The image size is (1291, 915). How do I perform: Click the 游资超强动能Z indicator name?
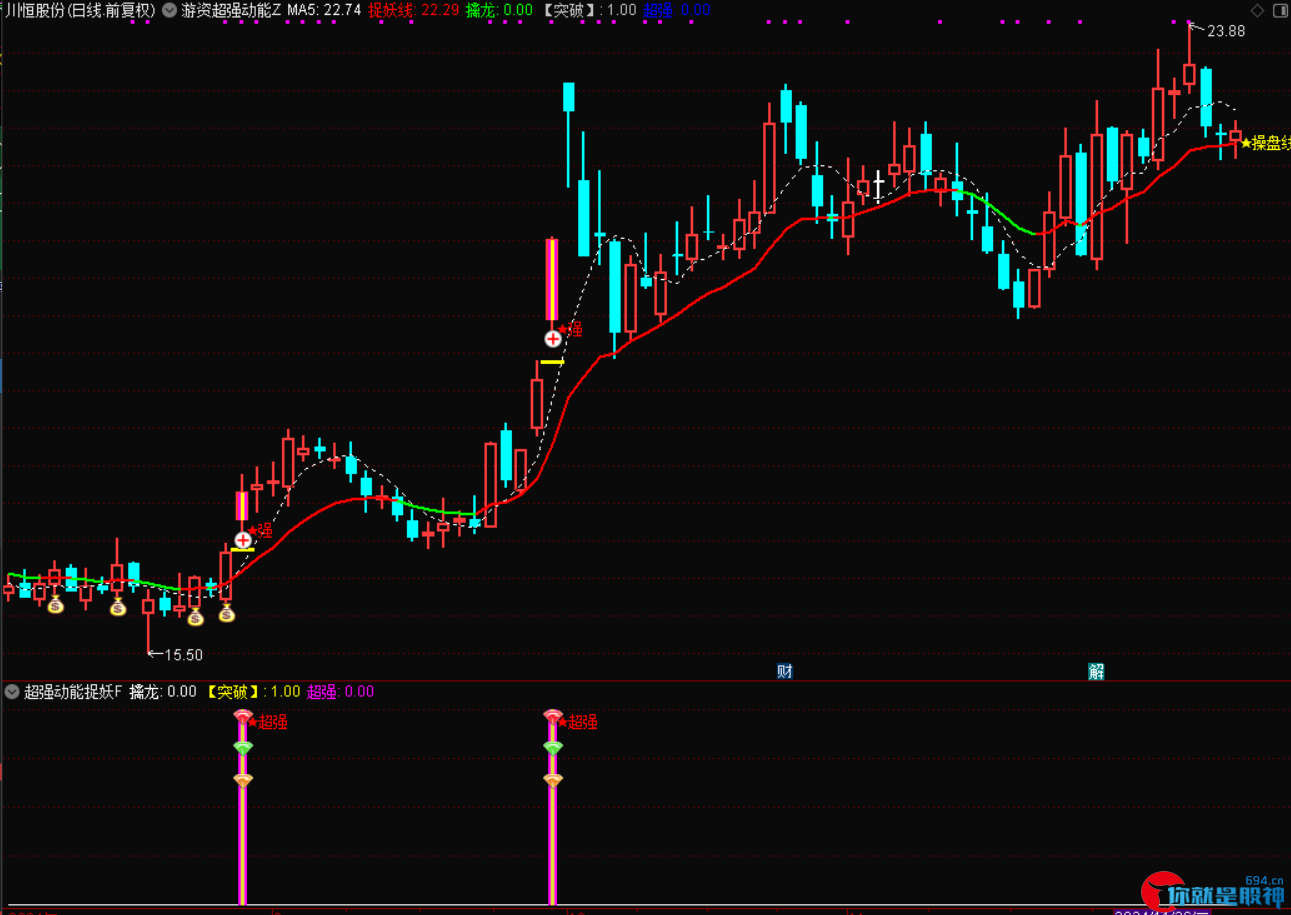[x=232, y=10]
